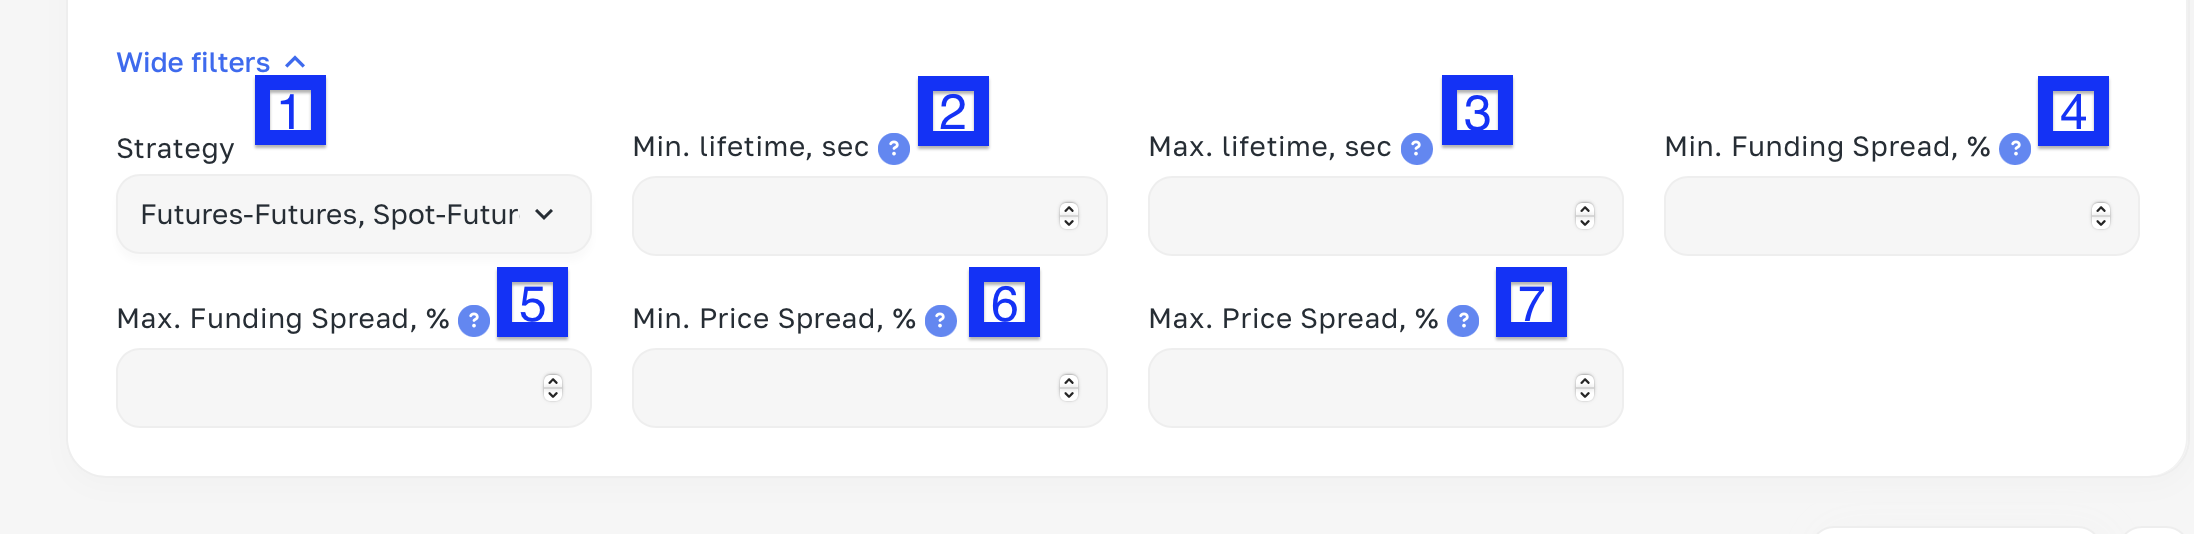This screenshot has height=534, width=2194.
Task: Open the Strategy dropdown
Action: point(353,215)
